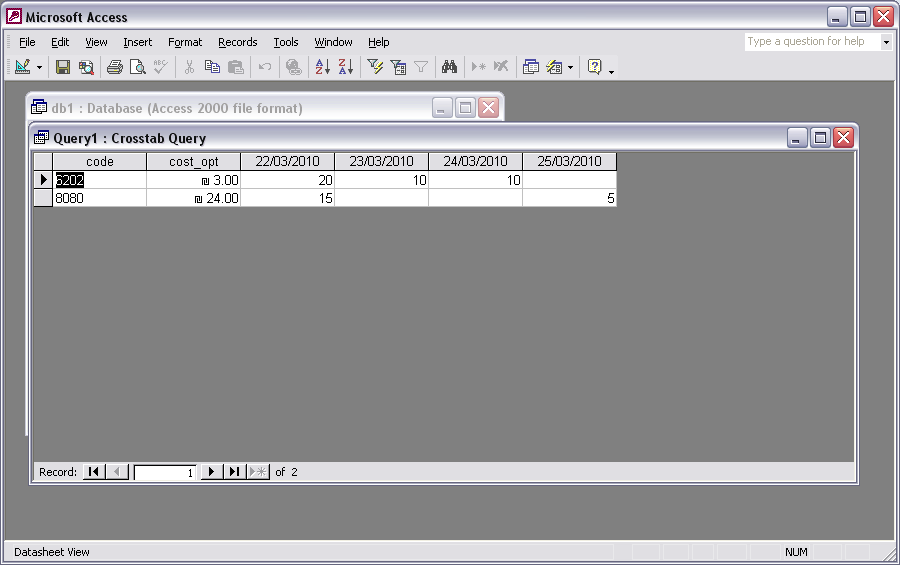
Task: Expand the View button dropdown arrow
Action: pyautogui.click(x=40, y=67)
